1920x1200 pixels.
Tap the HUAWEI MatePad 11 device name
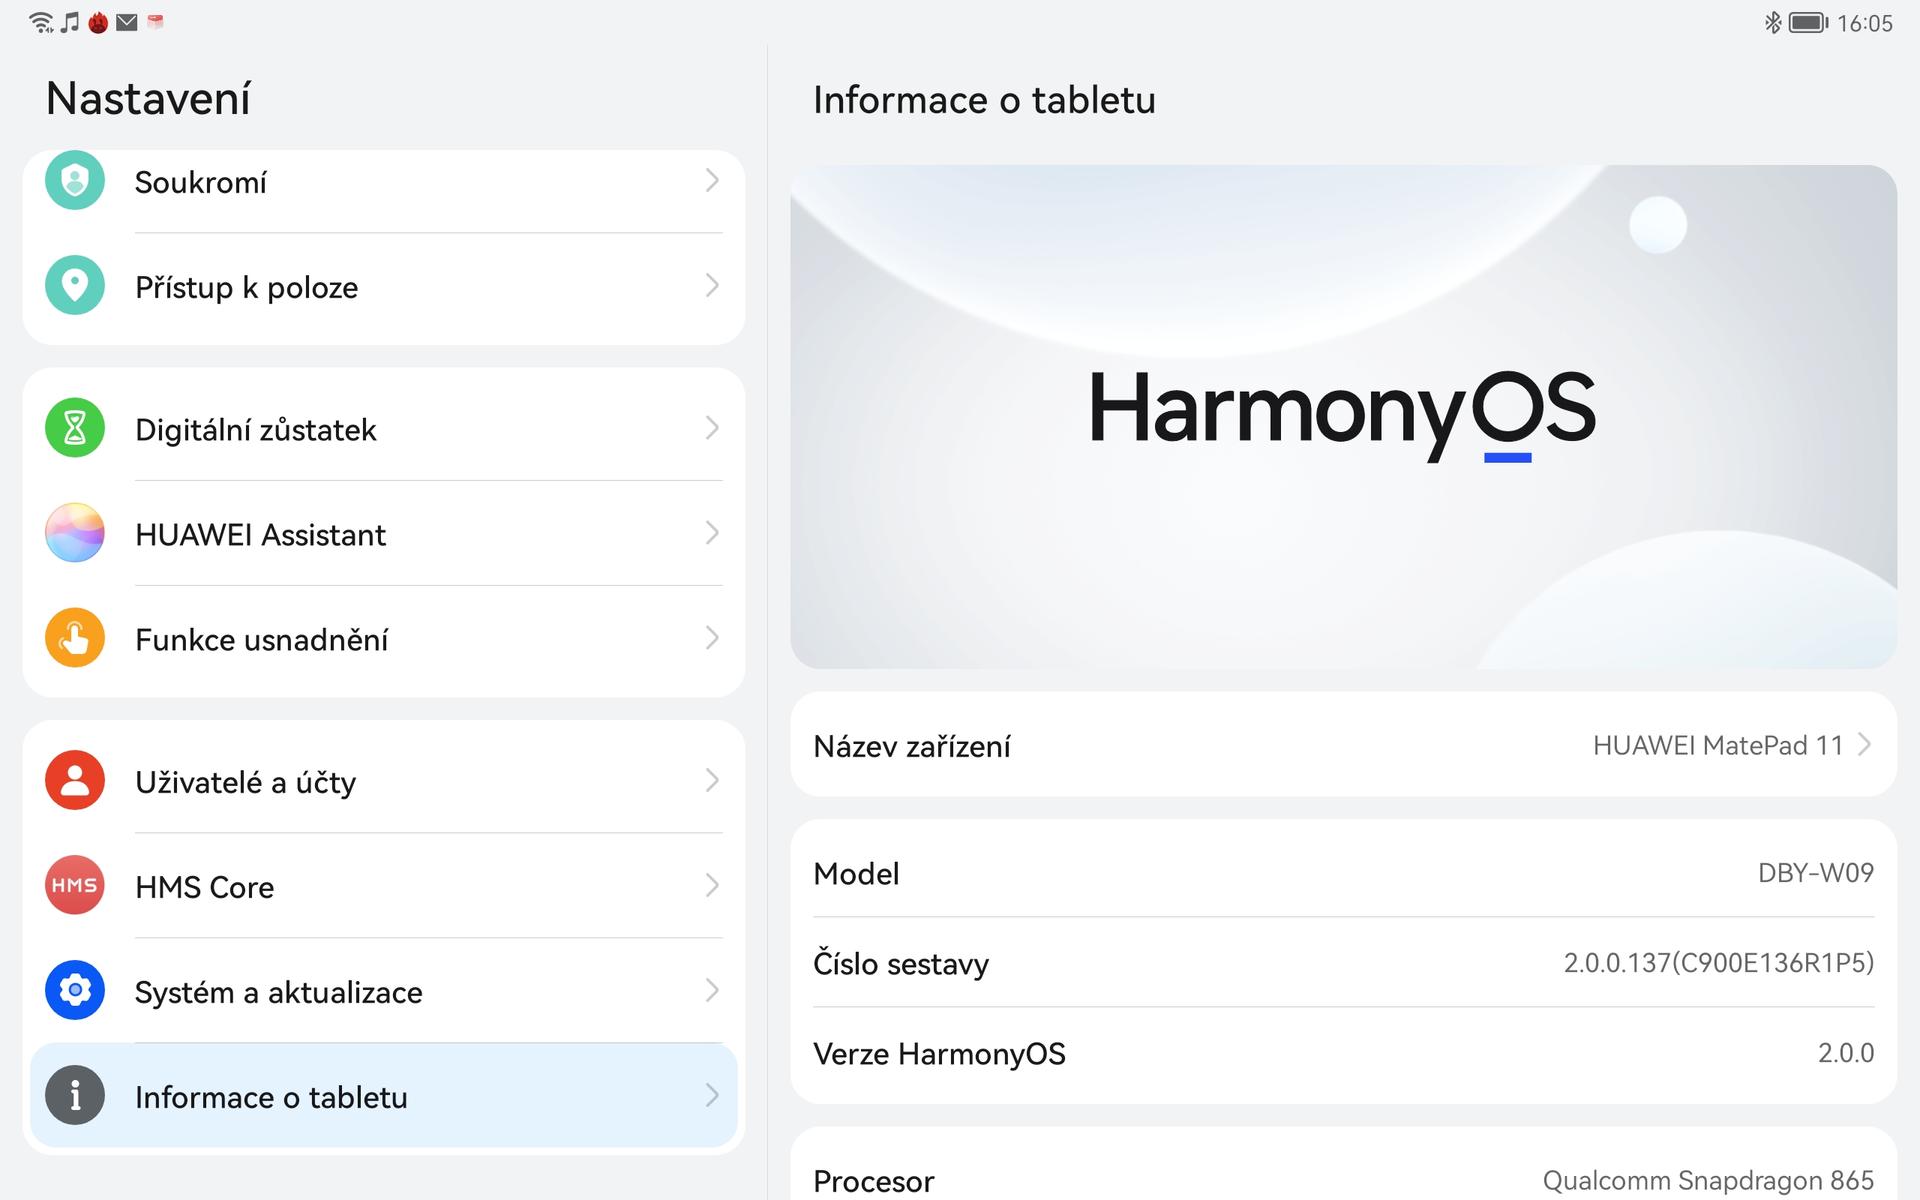[x=1717, y=745]
